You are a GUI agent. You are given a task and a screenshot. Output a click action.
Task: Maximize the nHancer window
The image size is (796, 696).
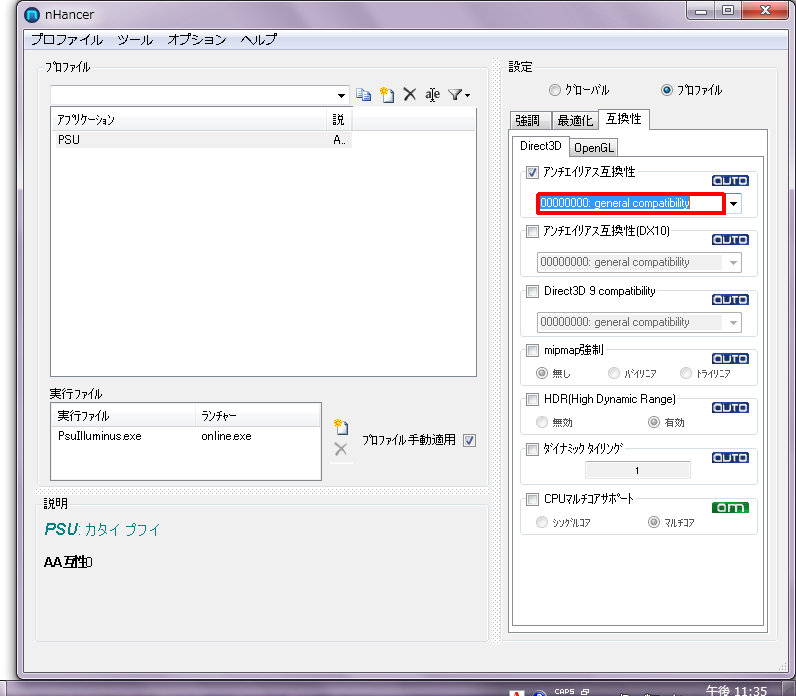tap(728, 11)
